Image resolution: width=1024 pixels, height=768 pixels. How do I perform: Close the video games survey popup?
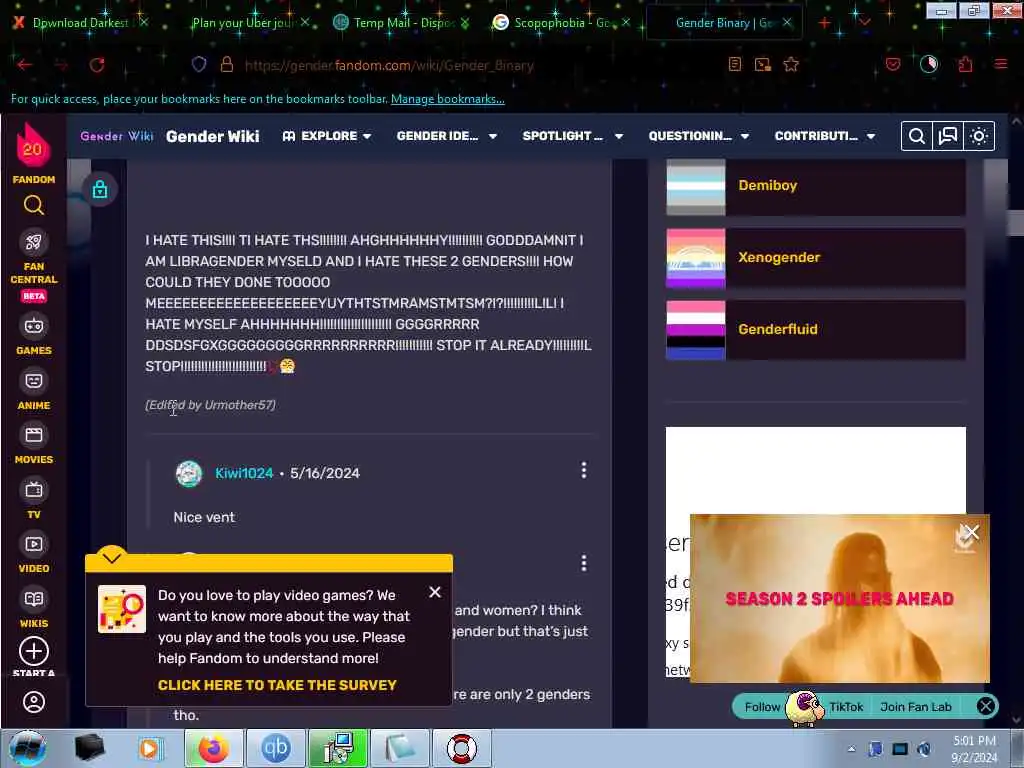tap(435, 592)
